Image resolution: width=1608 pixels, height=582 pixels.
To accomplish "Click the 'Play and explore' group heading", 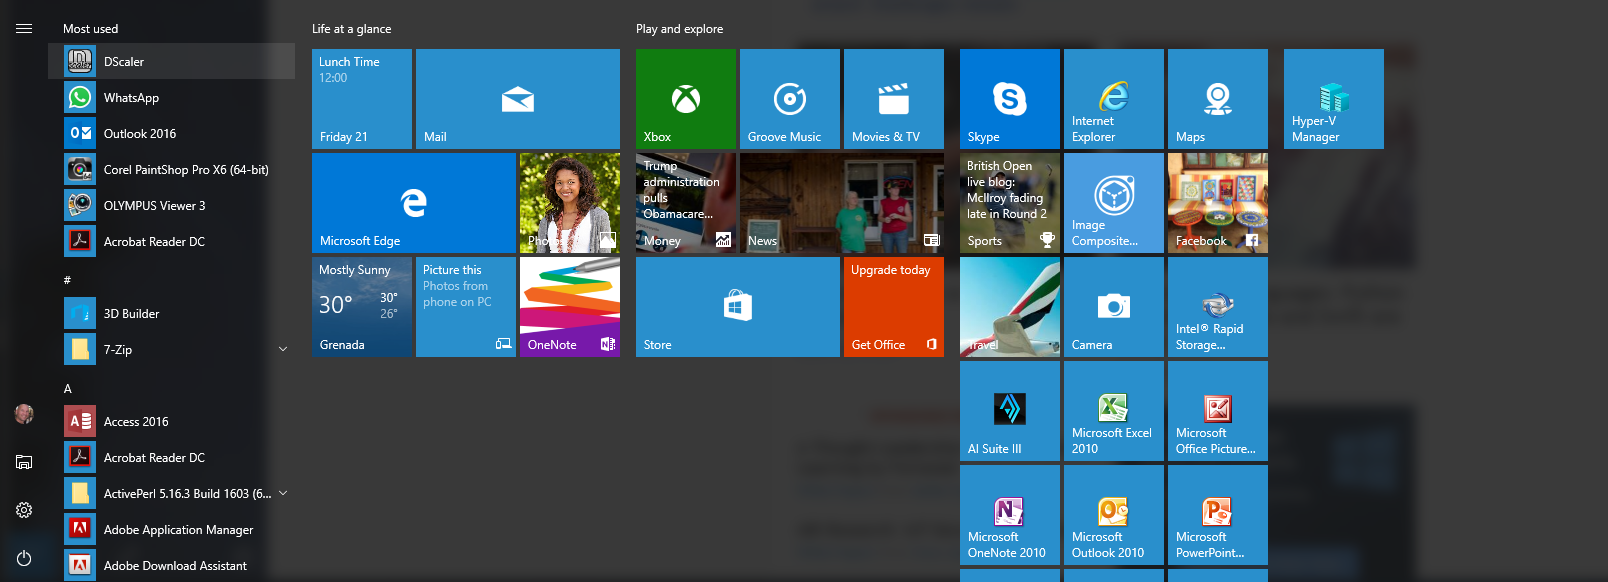I will click(x=680, y=29).
